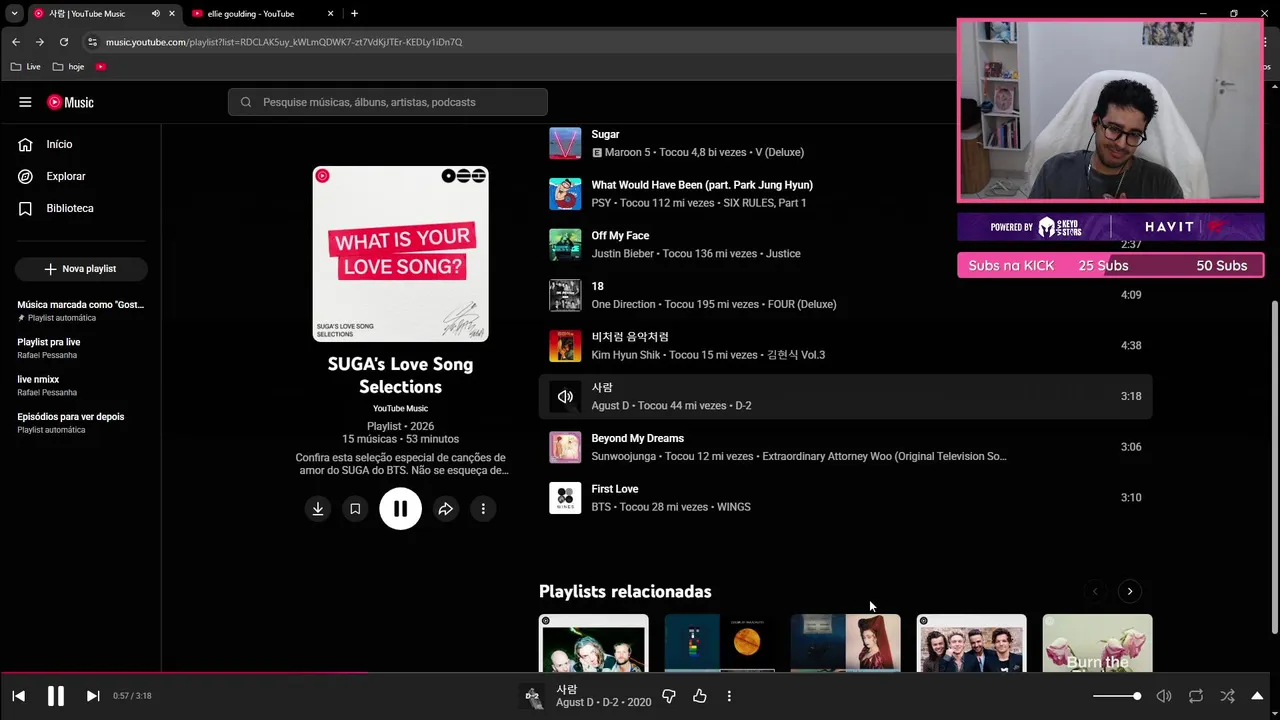The width and height of the screenshot is (1280, 720).
Task: Open Playlist pra live
Action: point(80,347)
